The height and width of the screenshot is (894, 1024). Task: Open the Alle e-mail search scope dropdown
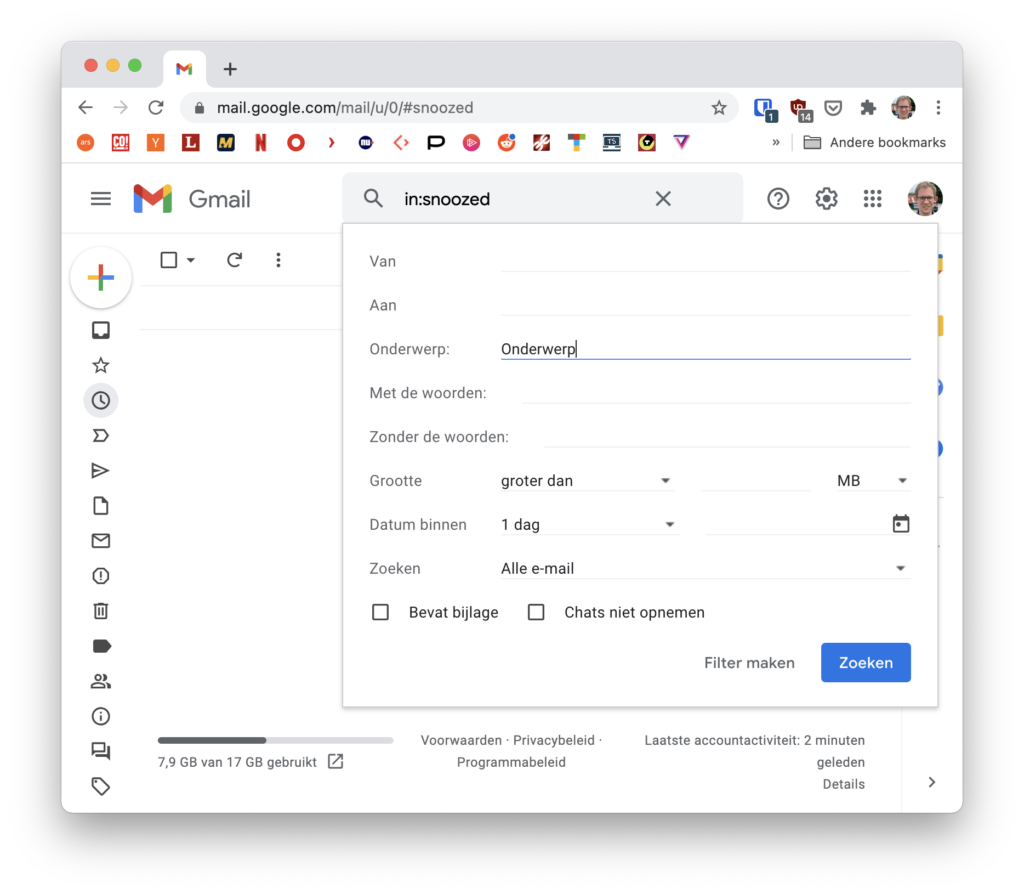tap(705, 568)
